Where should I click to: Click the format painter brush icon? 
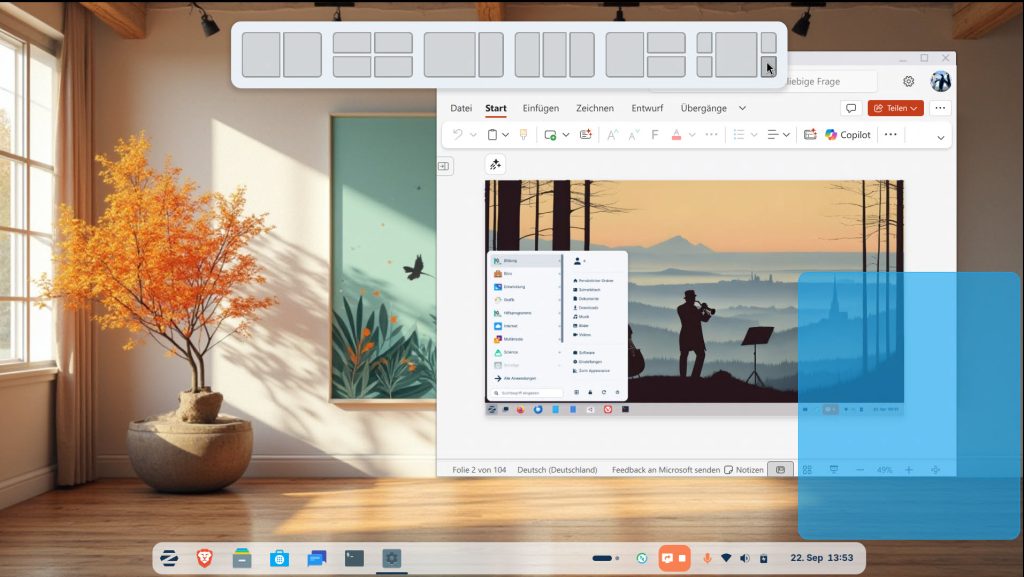coord(523,135)
